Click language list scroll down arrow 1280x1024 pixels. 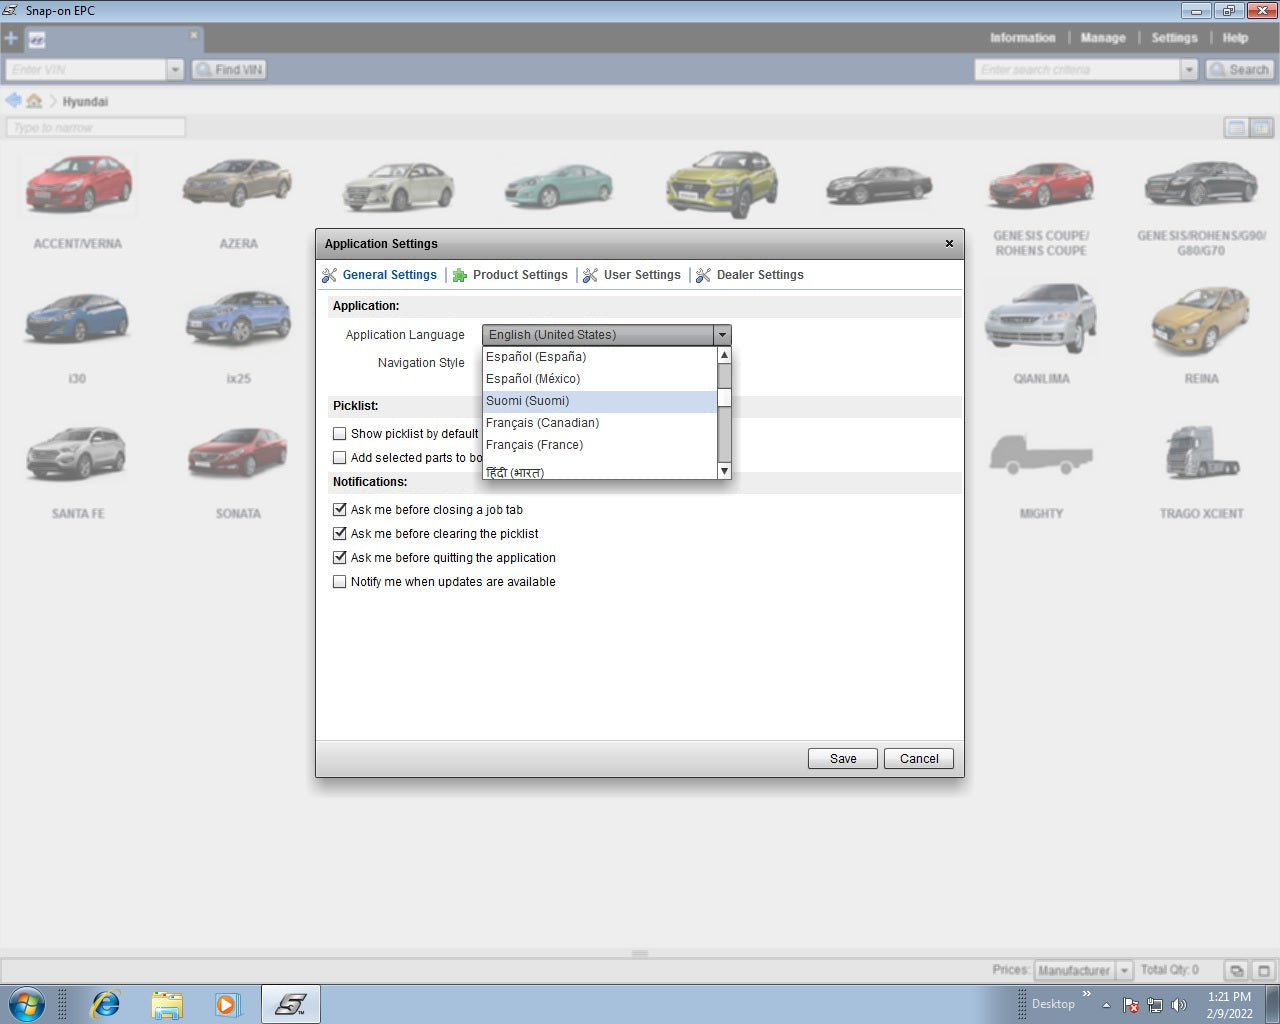coord(724,471)
